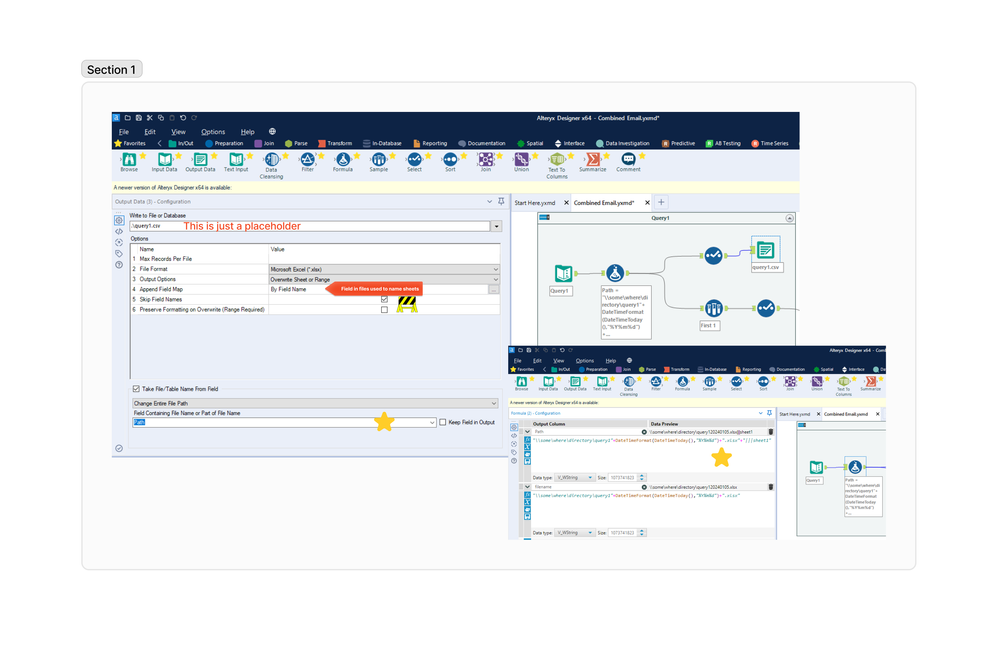
Task: Pick the Data Cleansing tool in the Output Data window palette
Action: point(271,165)
